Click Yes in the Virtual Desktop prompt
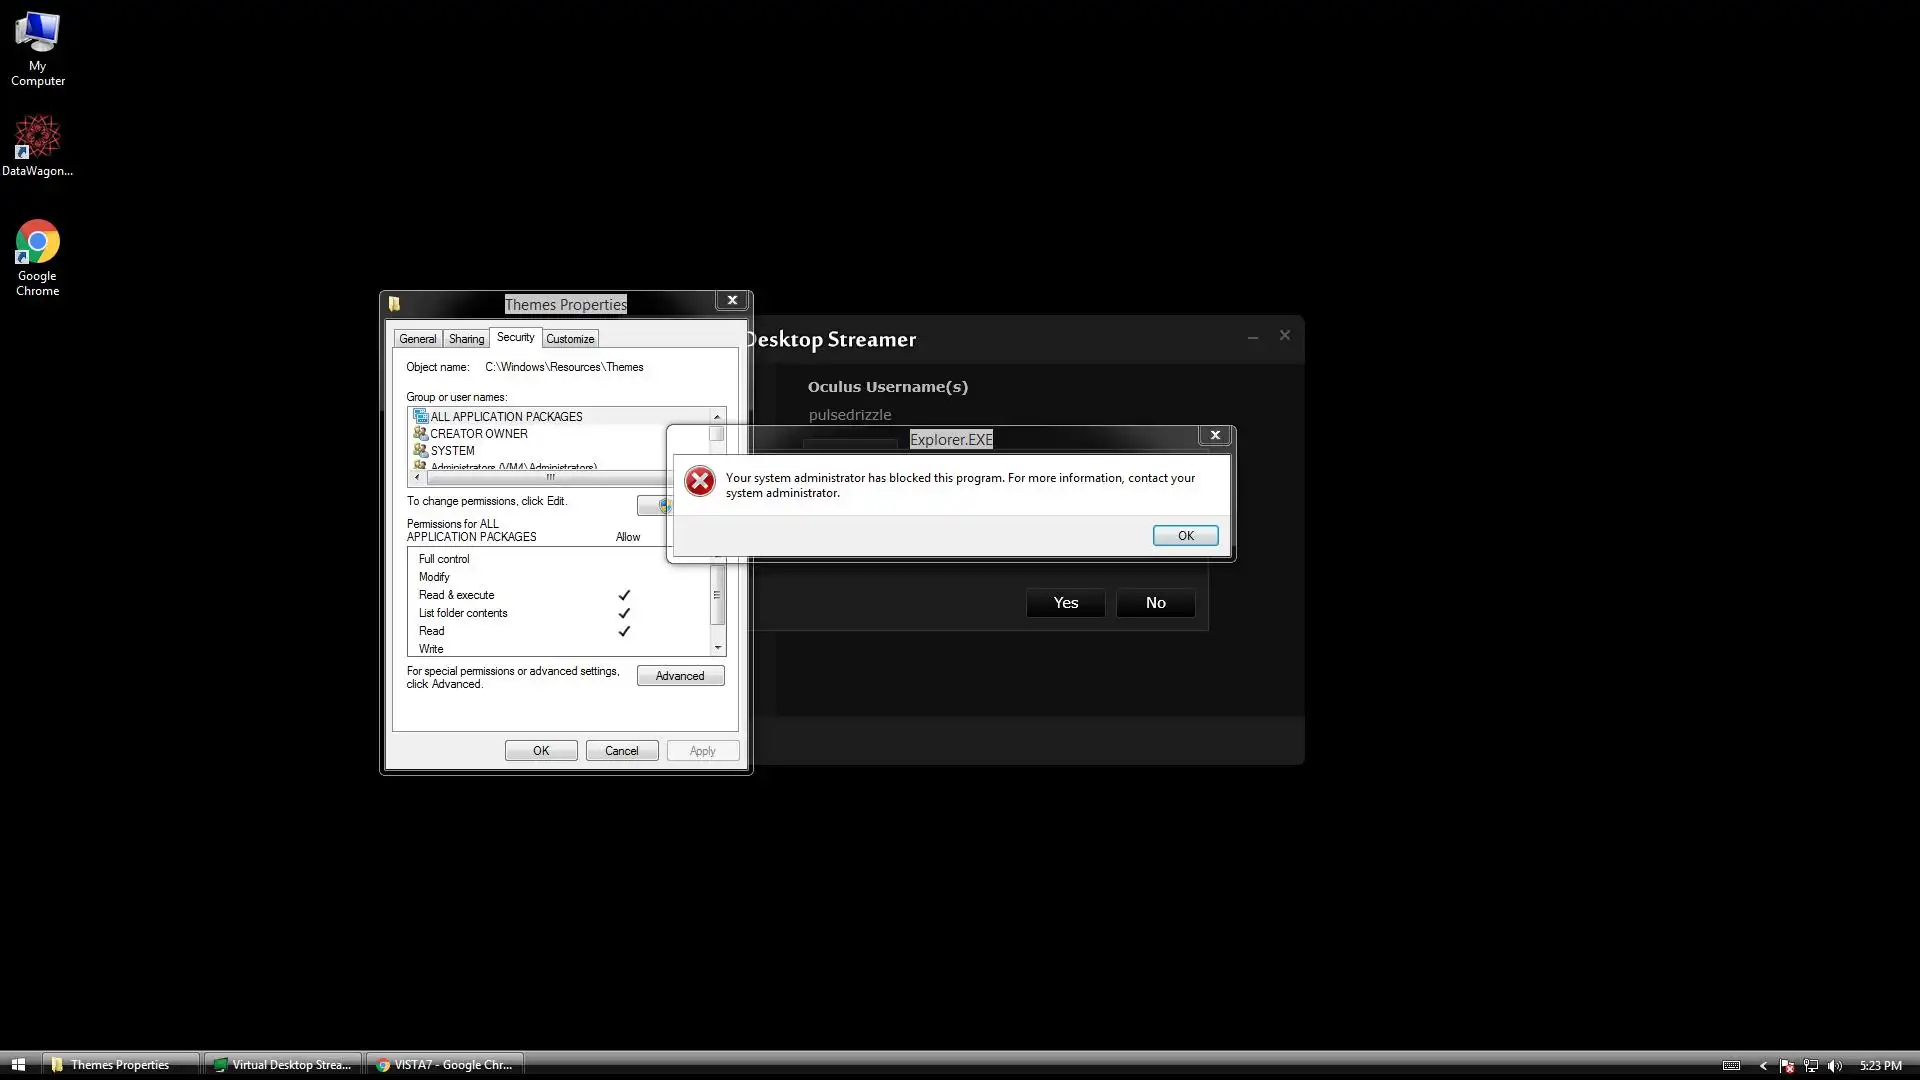Viewport: 1920px width, 1080px height. pos(1065,603)
